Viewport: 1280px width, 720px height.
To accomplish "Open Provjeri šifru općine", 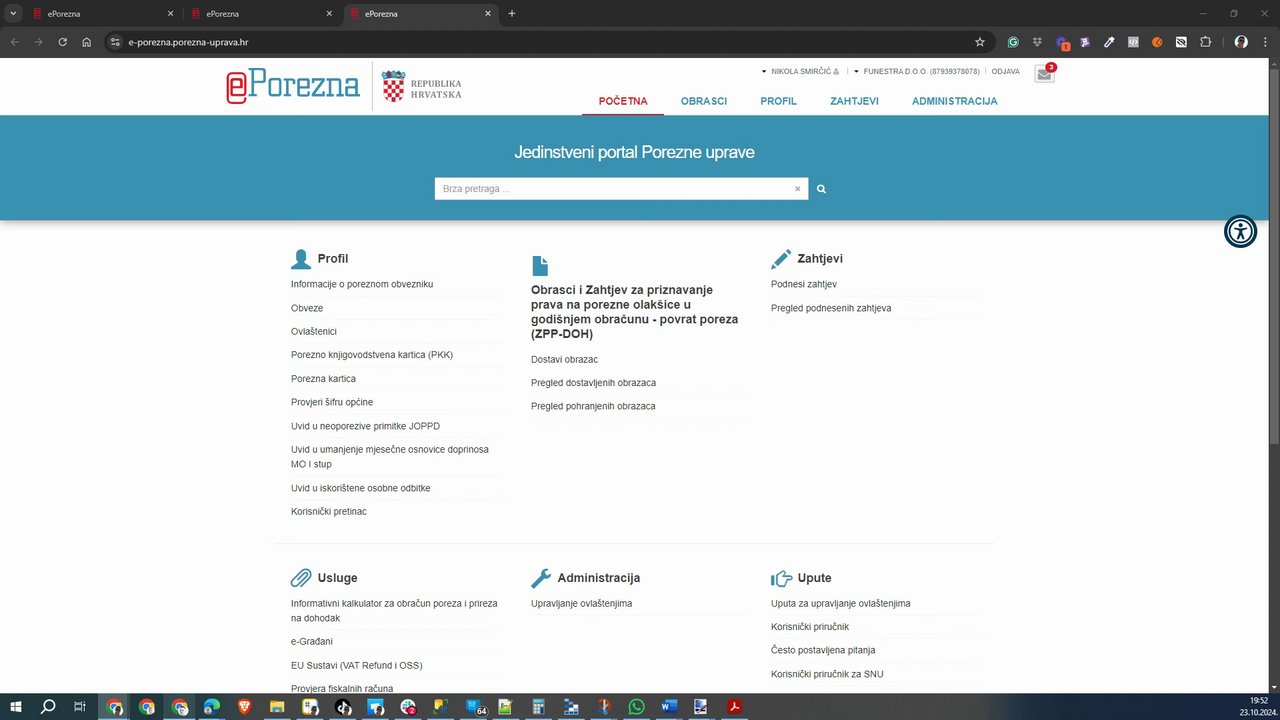I will click(x=332, y=402).
